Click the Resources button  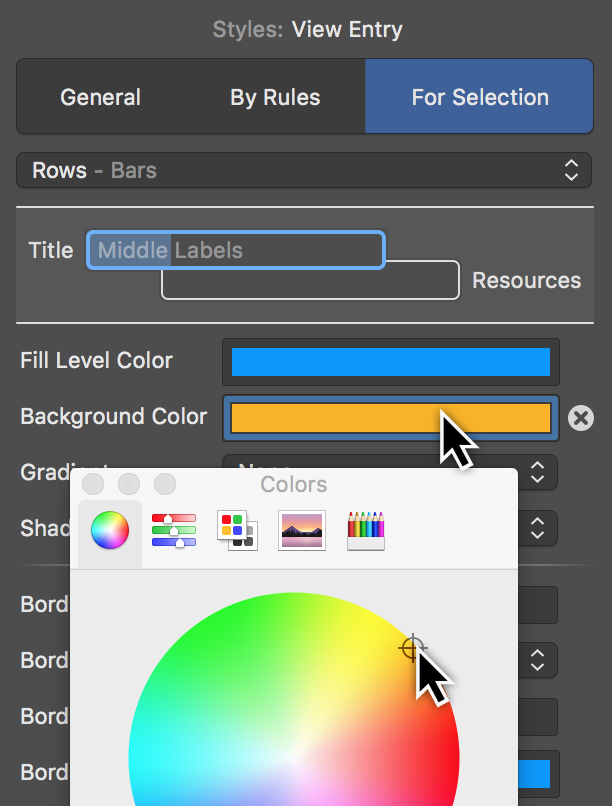click(526, 280)
